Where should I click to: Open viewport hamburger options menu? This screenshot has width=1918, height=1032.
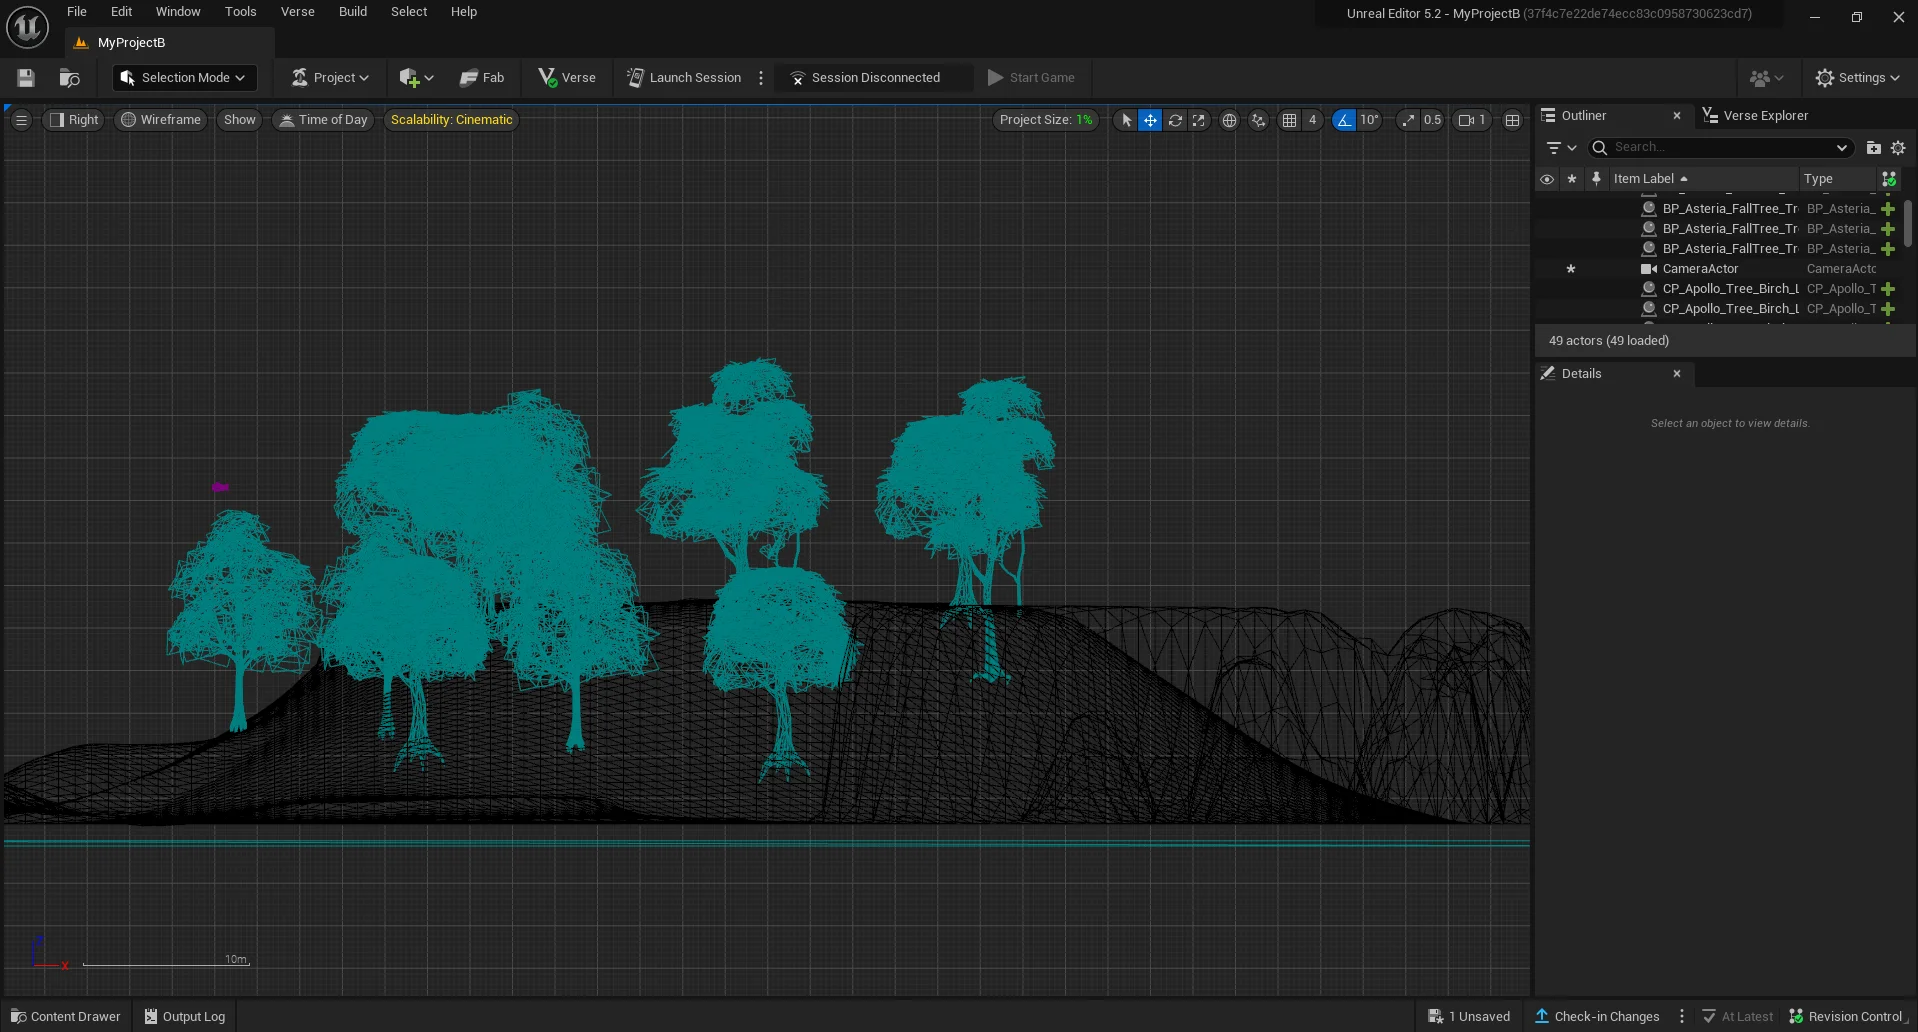21,120
